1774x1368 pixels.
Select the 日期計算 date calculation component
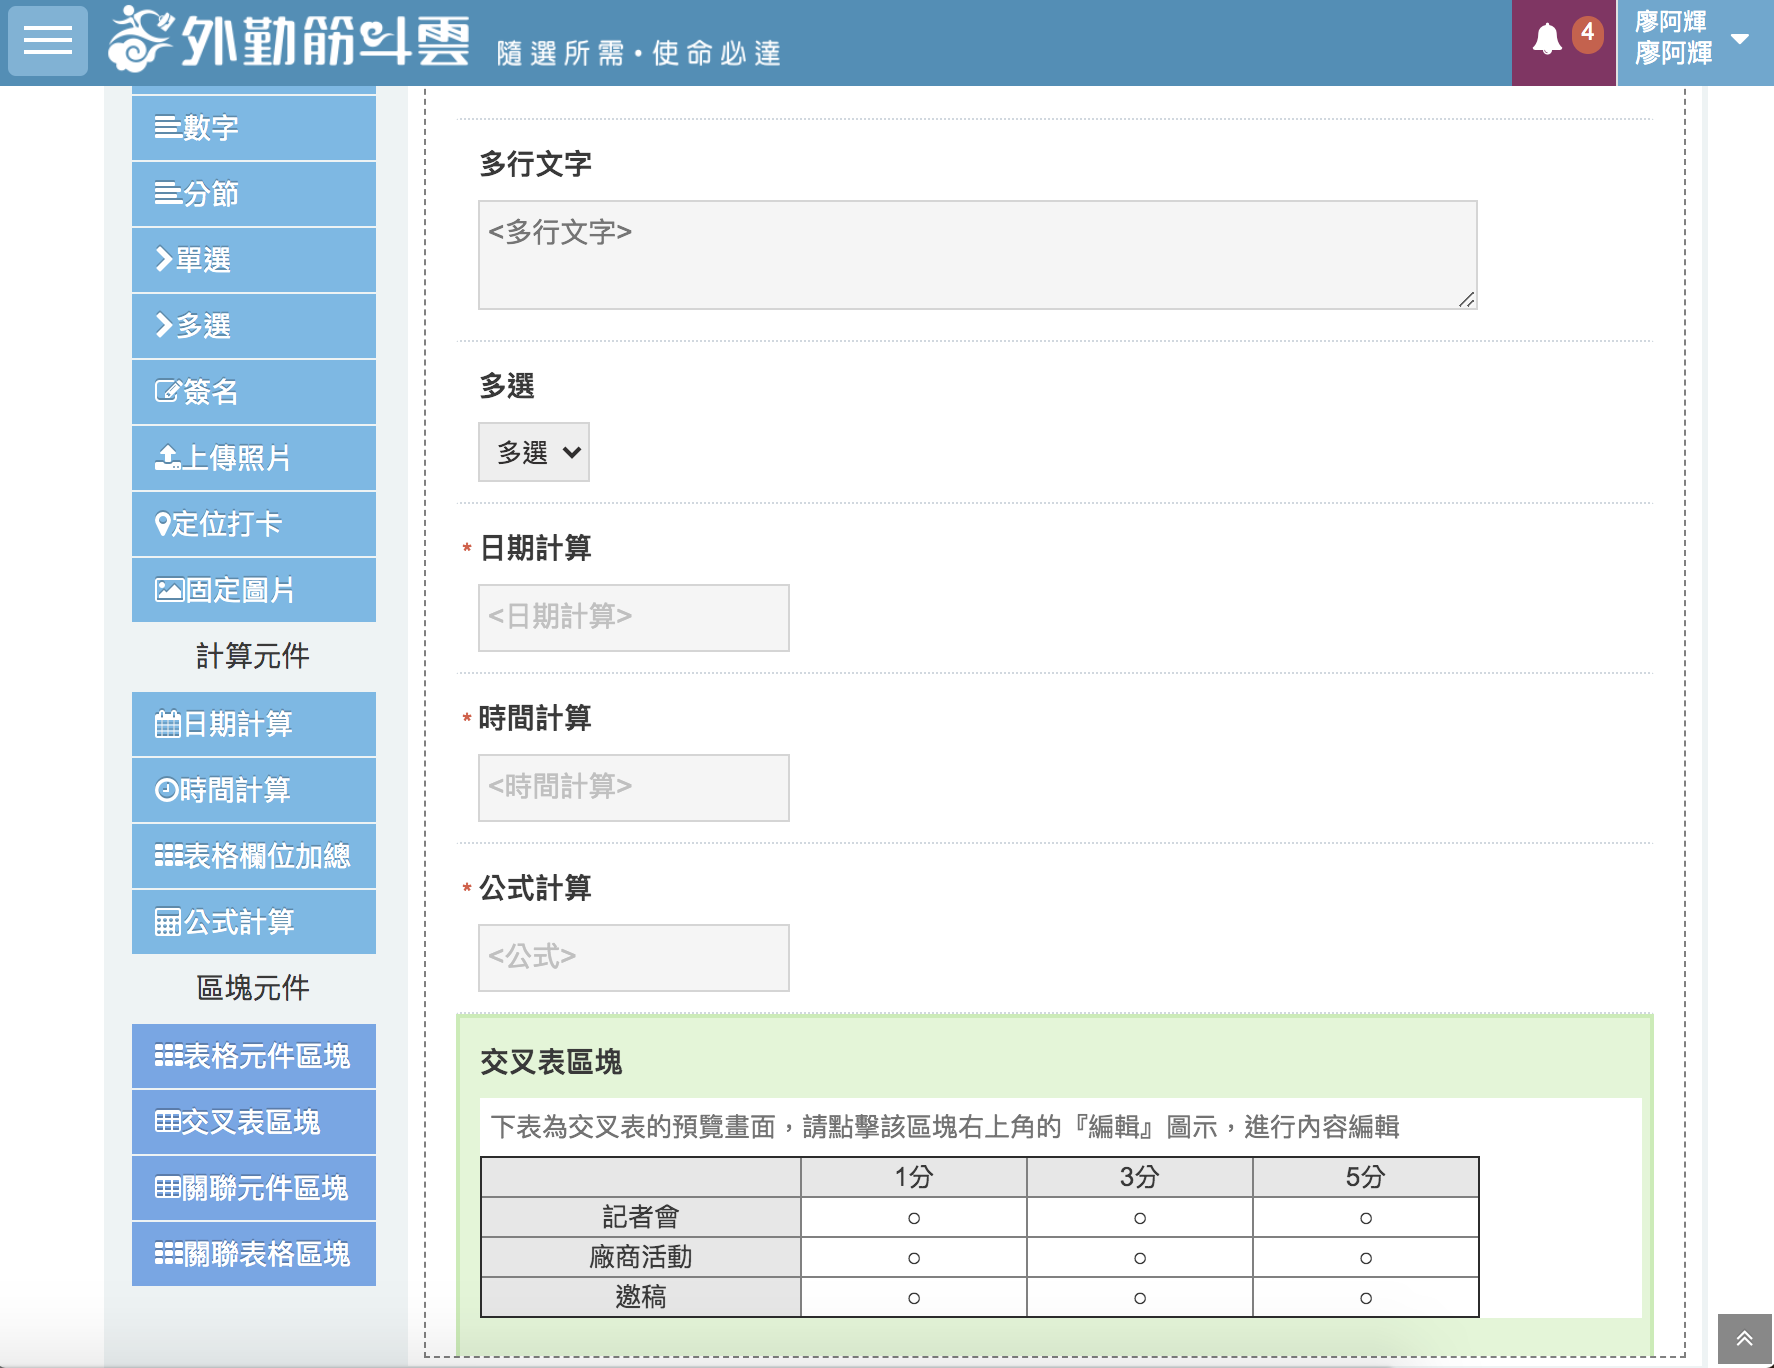tap(253, 724)
